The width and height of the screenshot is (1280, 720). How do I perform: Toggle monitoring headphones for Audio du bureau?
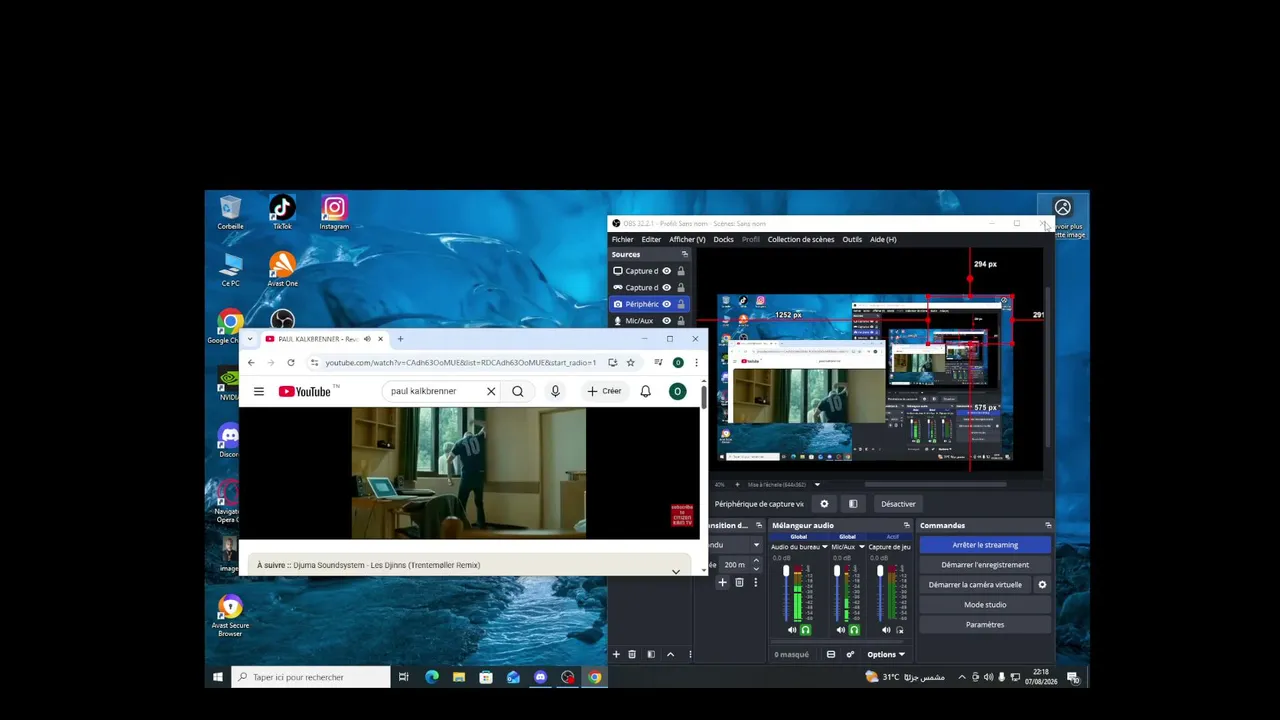(x=805, y=630)
